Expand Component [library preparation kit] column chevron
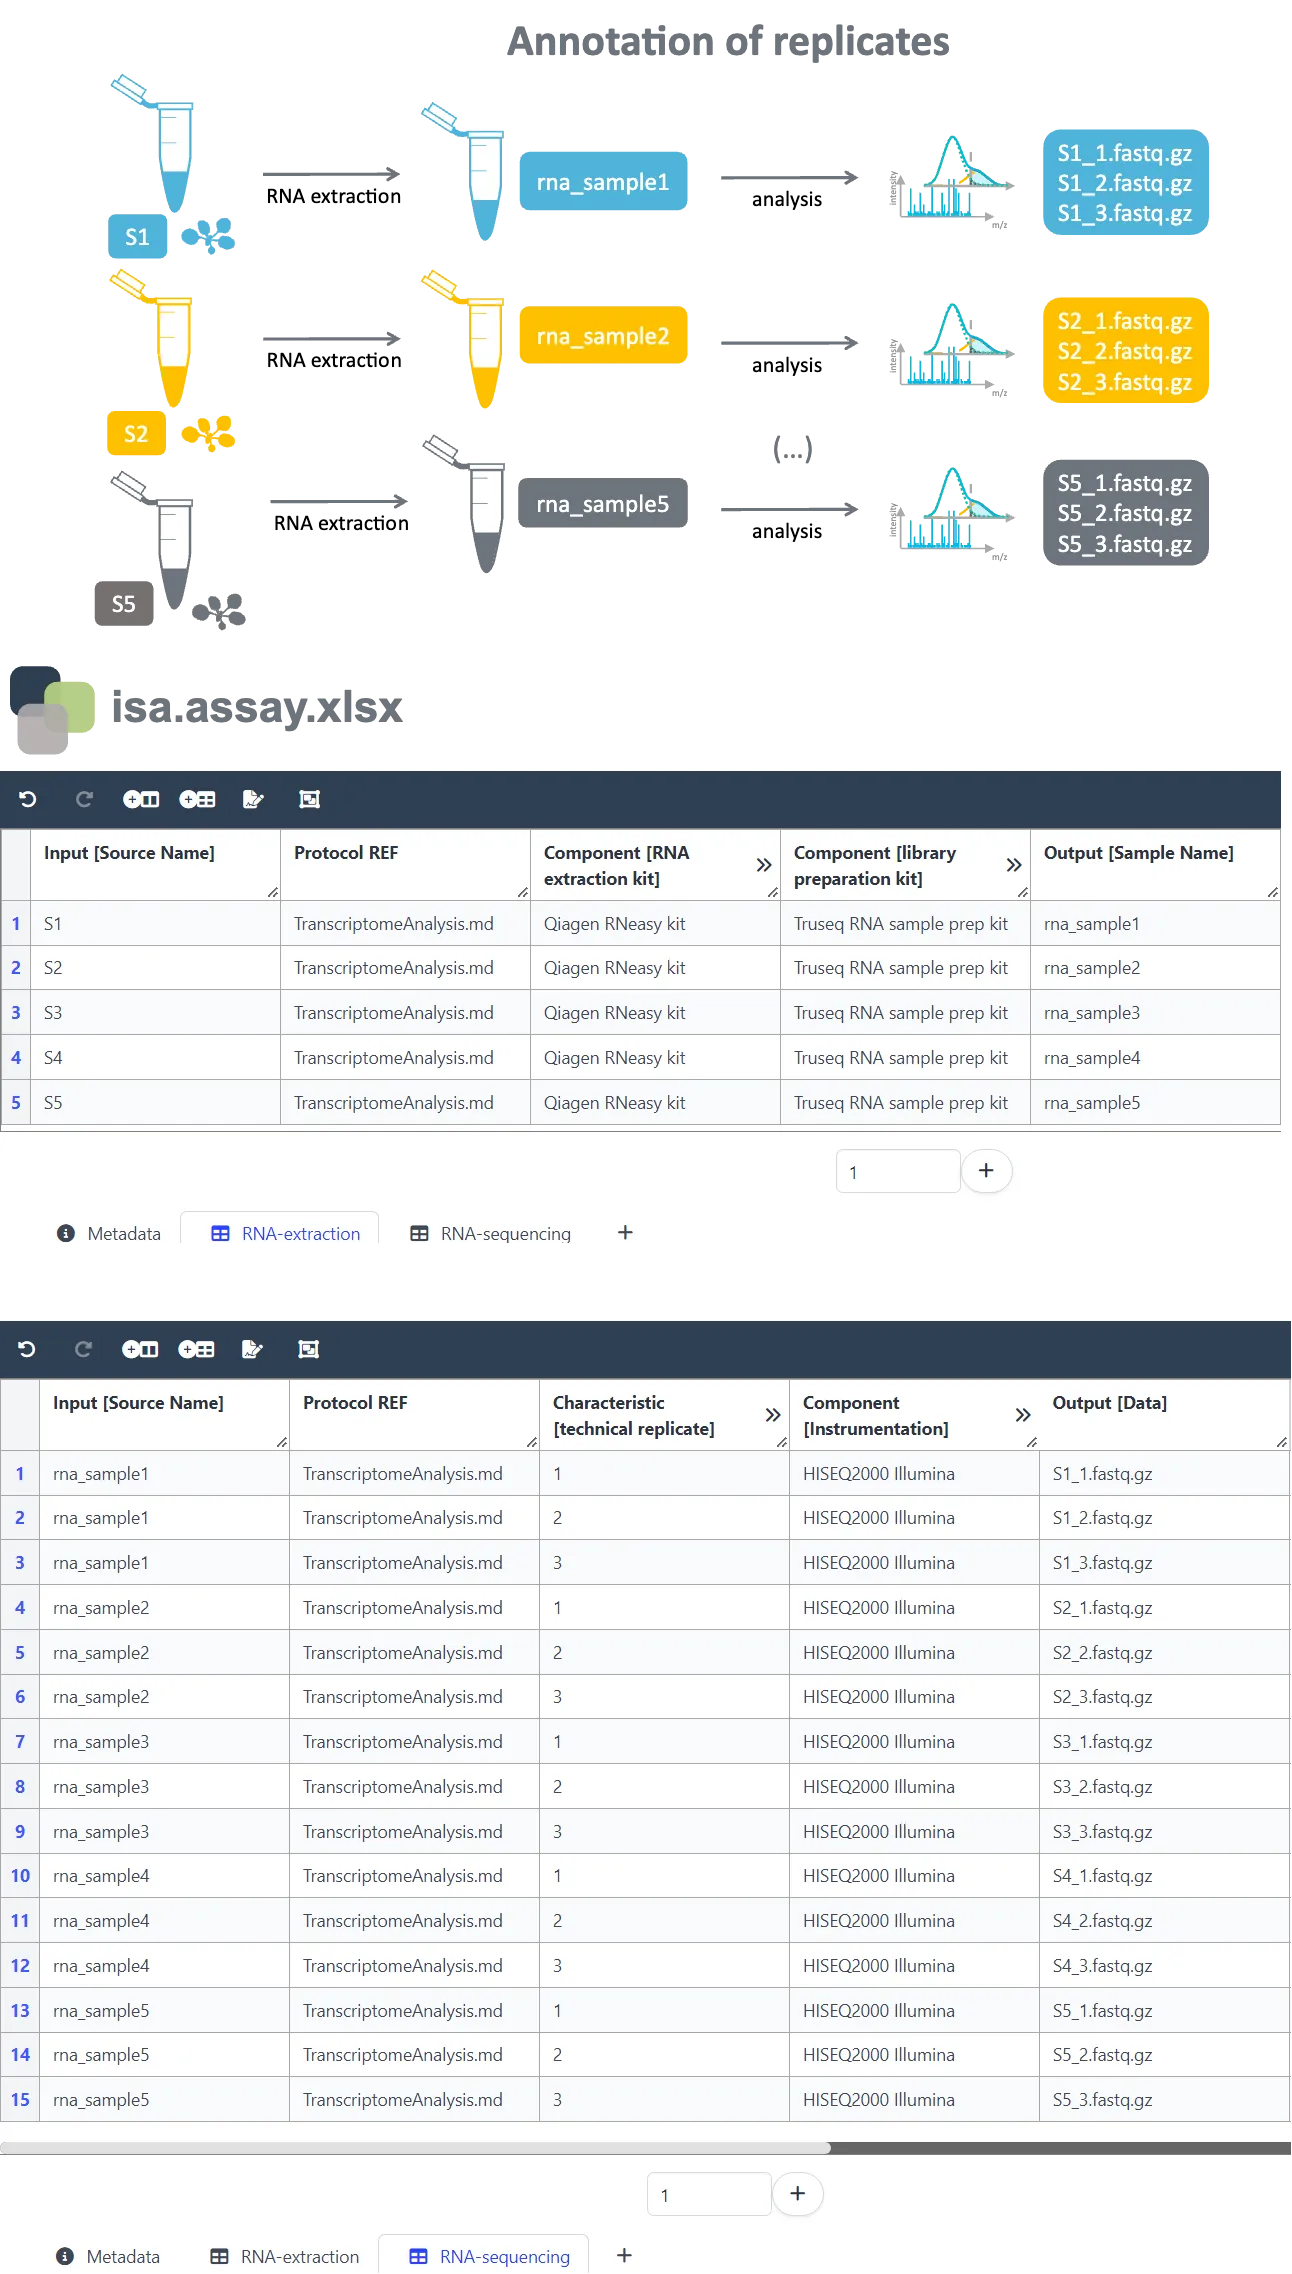Screen dimensions: 1292x2274 [x=1014, y=865]
